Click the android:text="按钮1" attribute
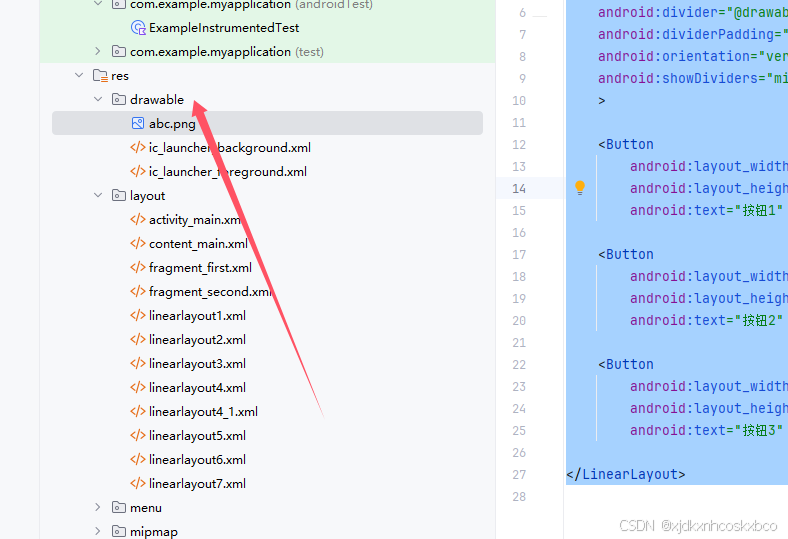Screen dimensions: 788x539 pos(707,210)
